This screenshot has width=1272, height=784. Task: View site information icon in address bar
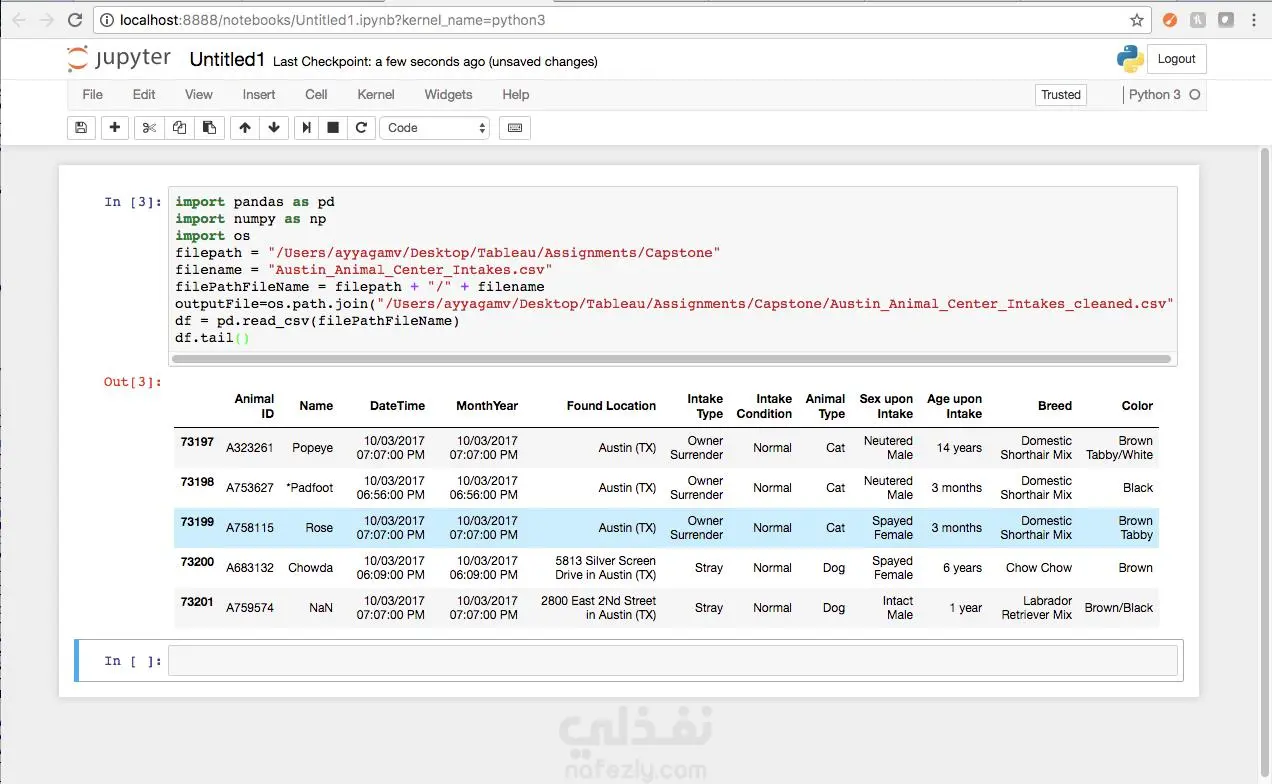(108, 20)
